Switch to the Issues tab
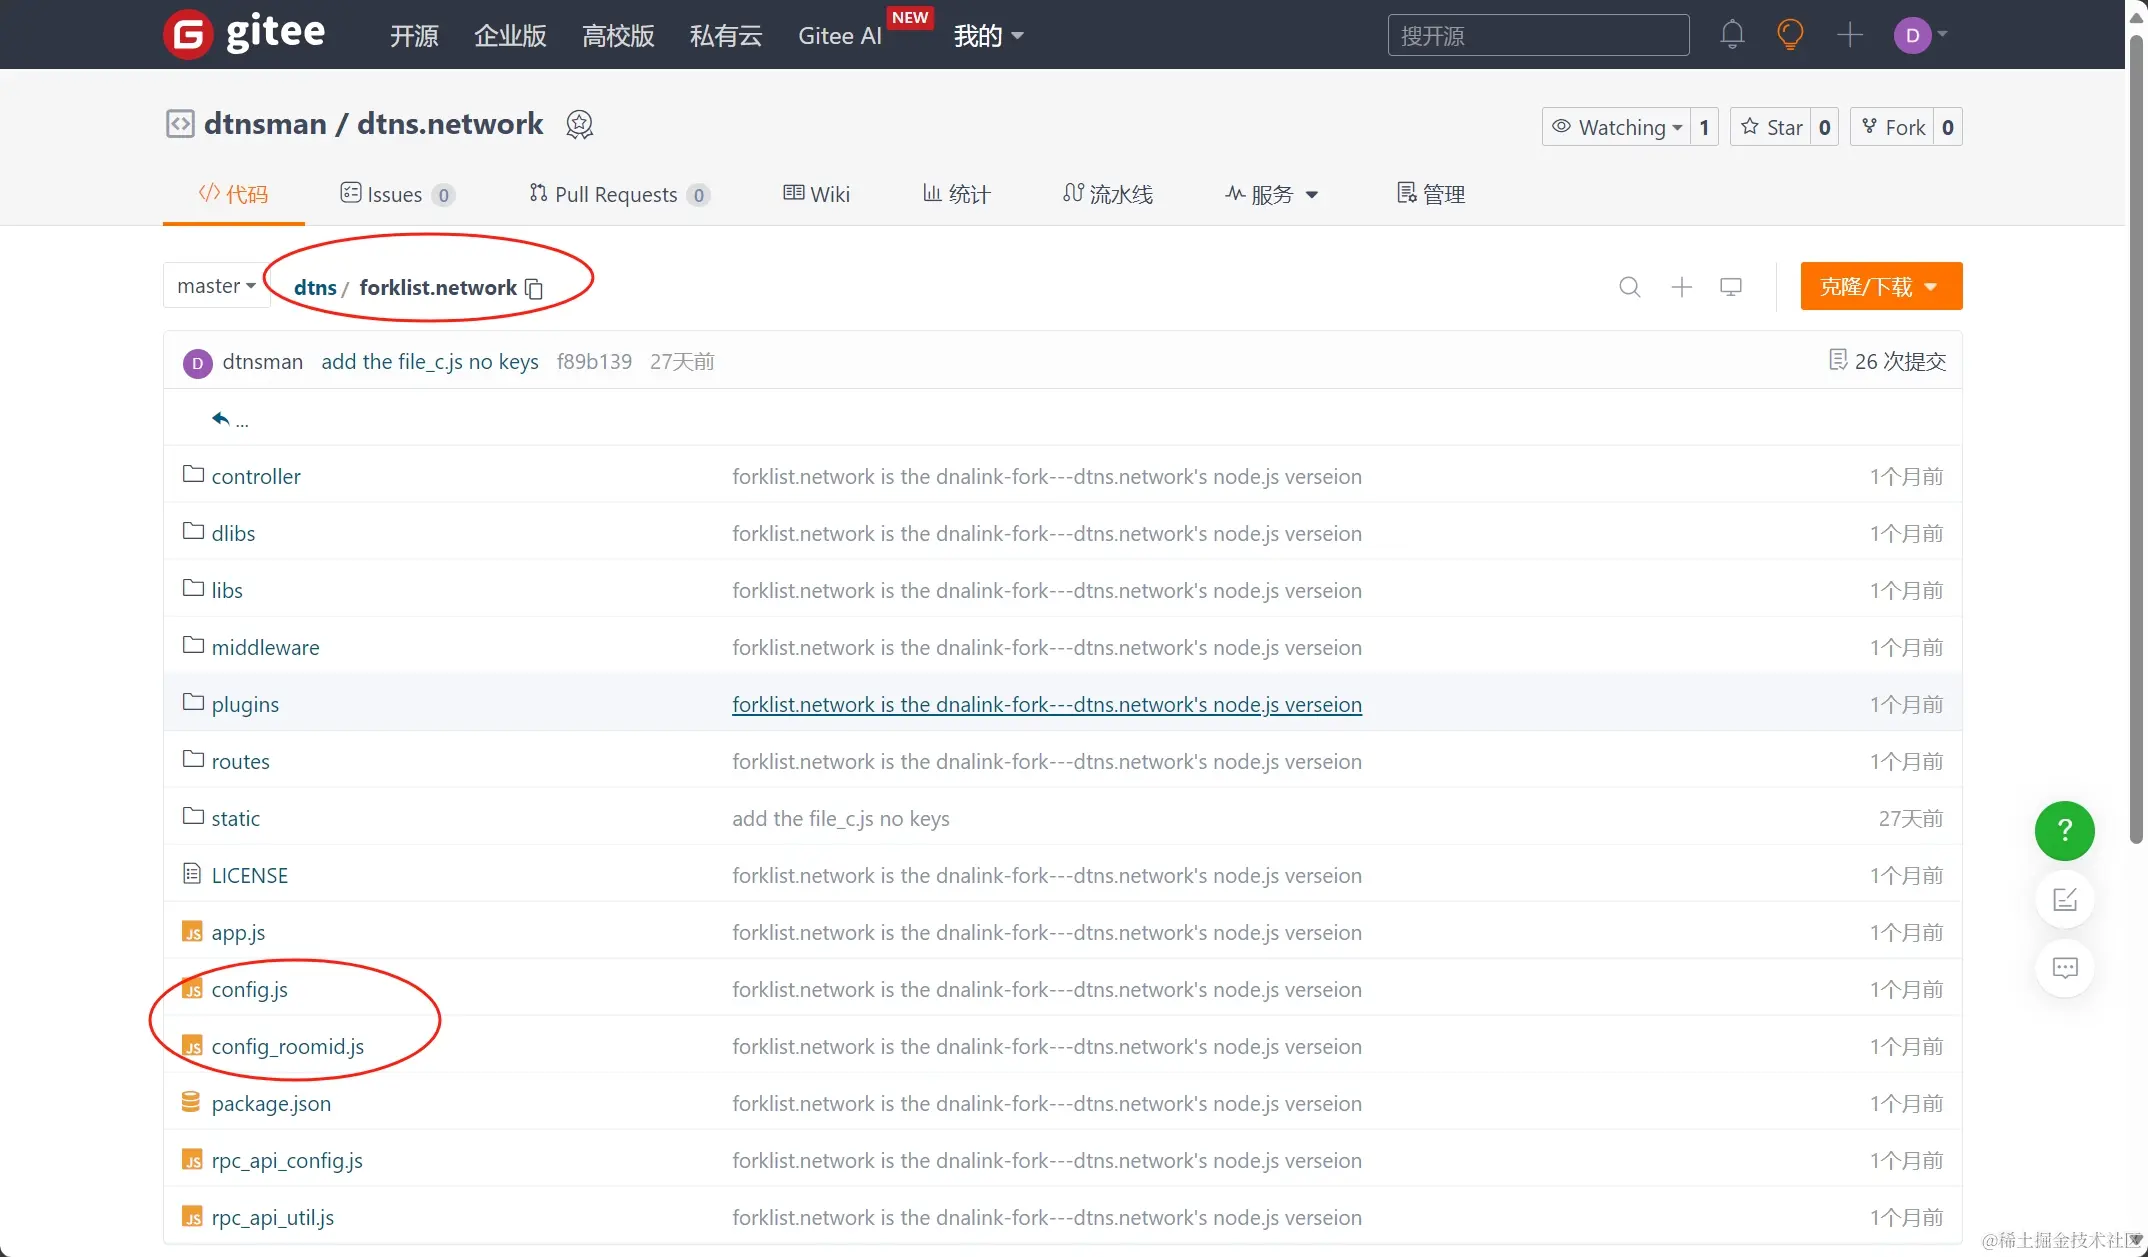 tap(396, 194)
